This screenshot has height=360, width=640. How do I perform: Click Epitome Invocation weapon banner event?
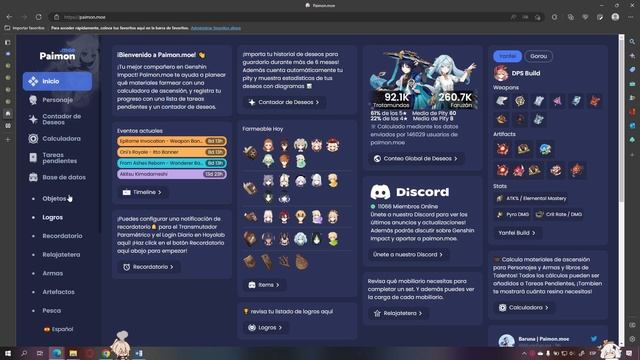click(x=171, y=141)
